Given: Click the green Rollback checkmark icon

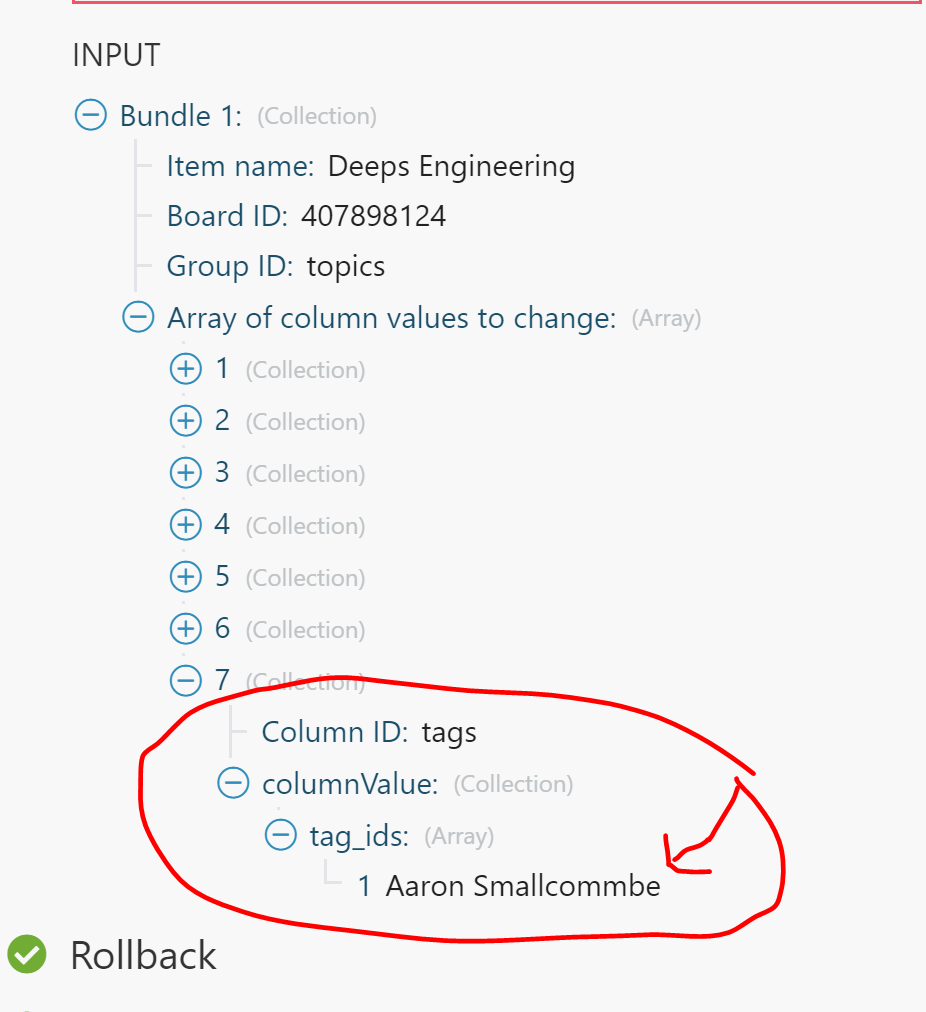Looking at the screenshot, I should [x=27, y=955].
